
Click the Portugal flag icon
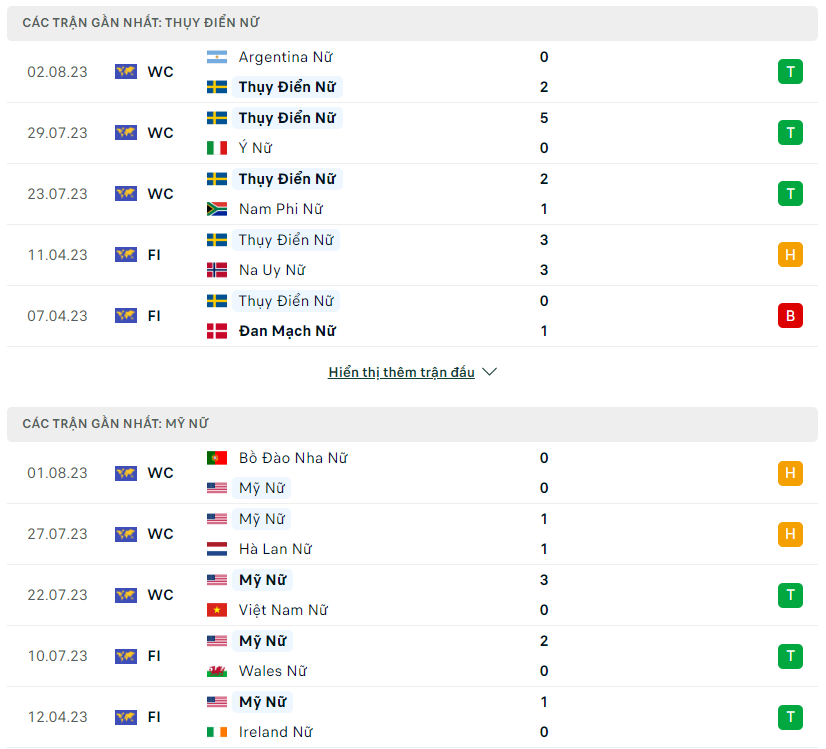pyautogui.click(x=216, y=458)
